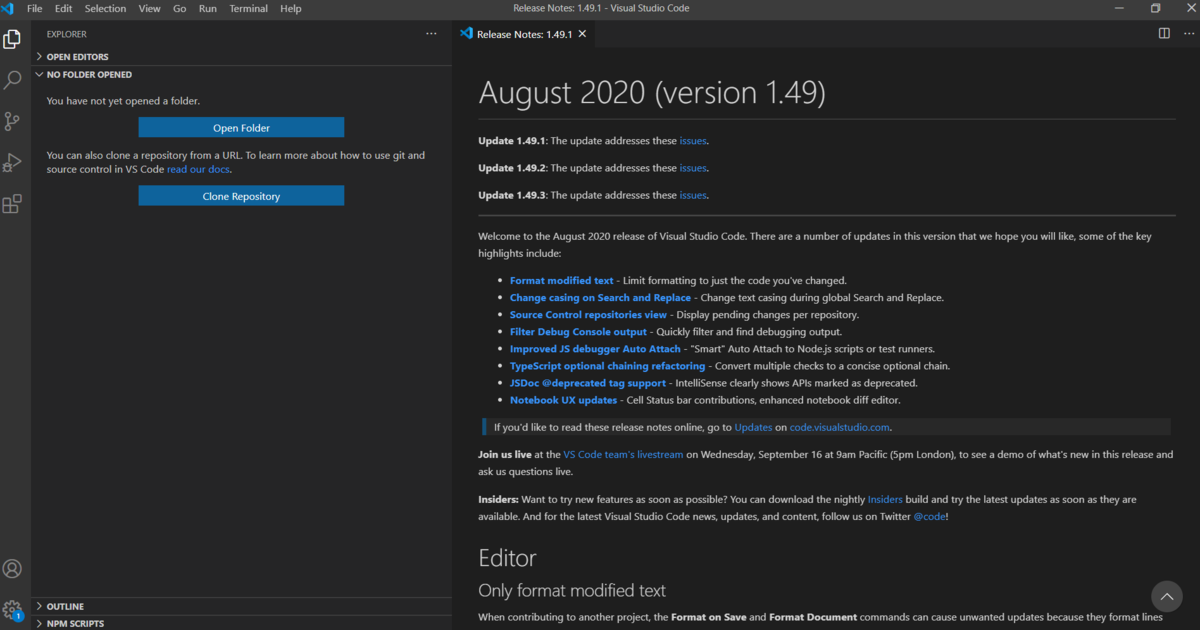Click the EXPLORER panel title

tap(67, 34)
